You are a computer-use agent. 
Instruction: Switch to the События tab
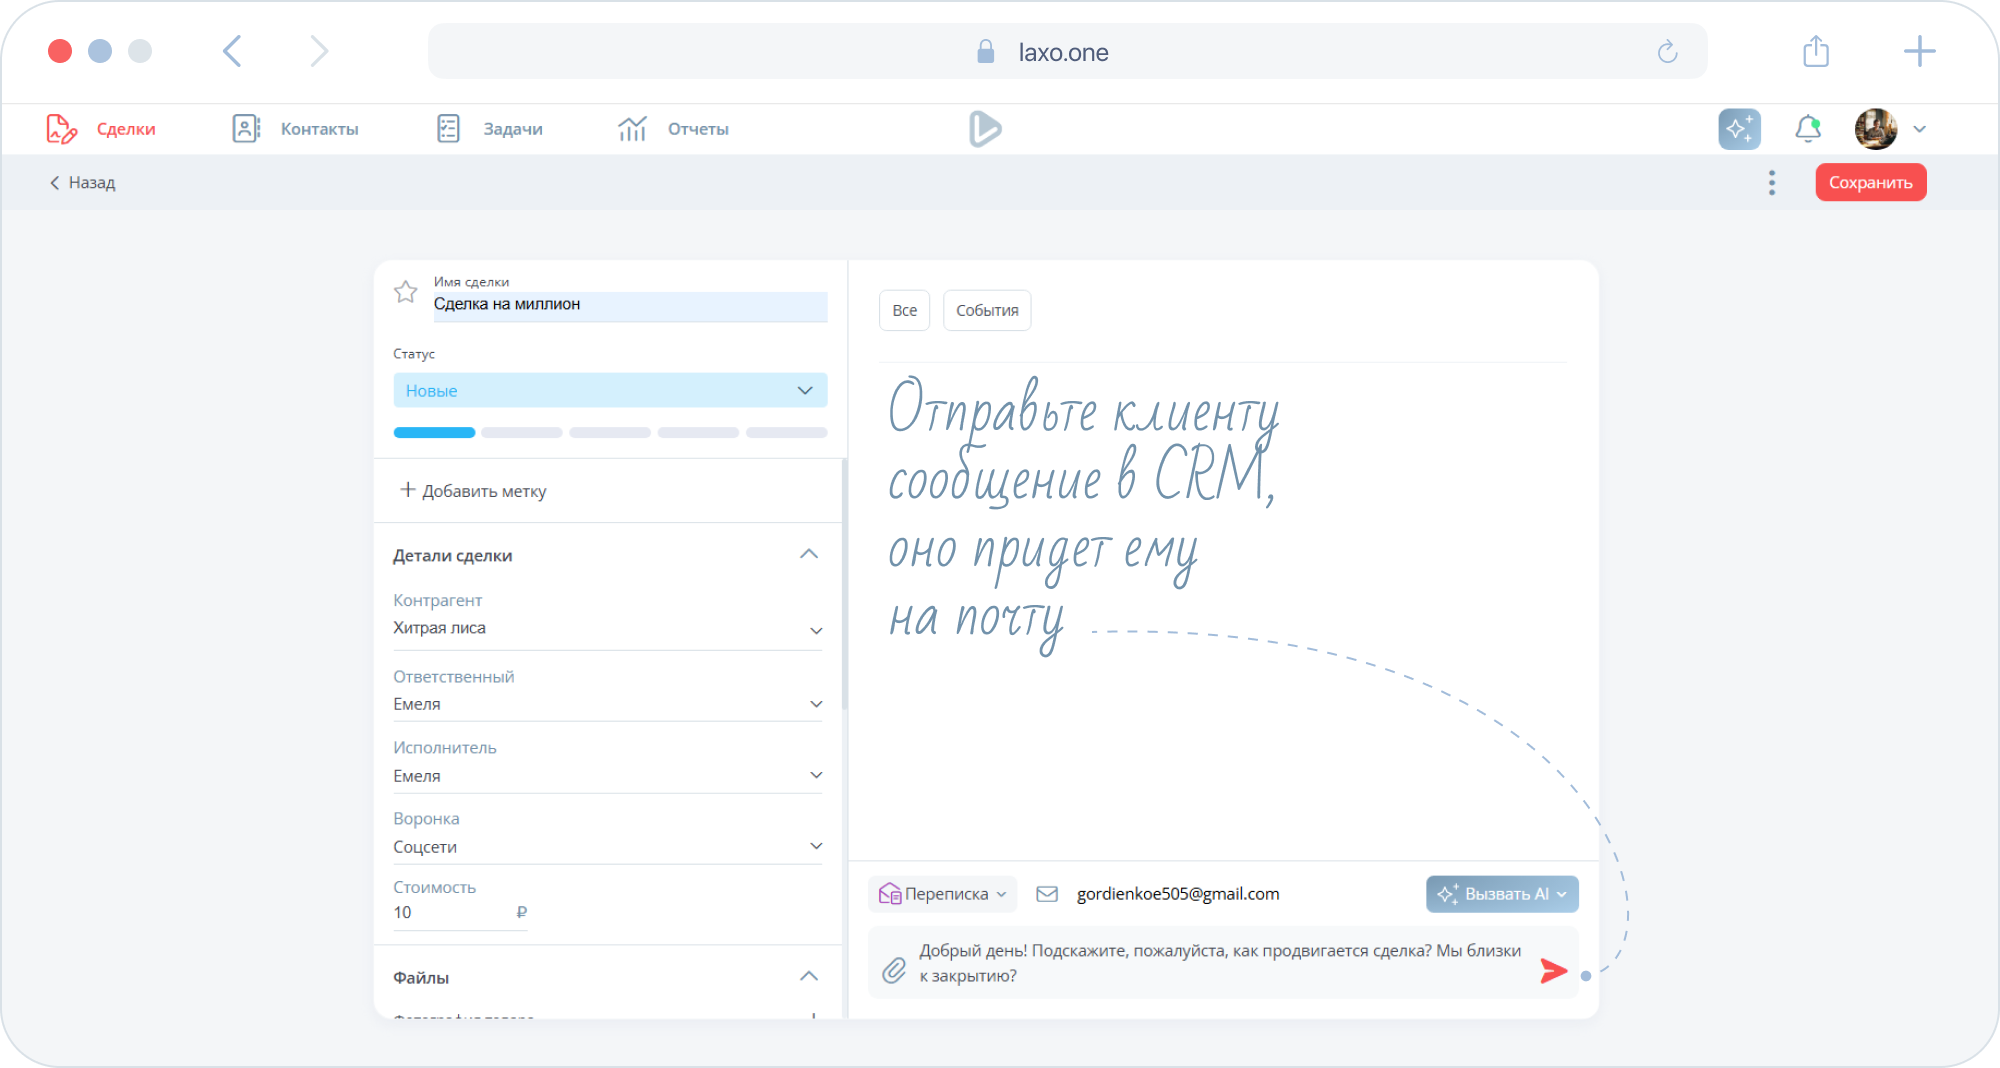click(x=987, y=311)
